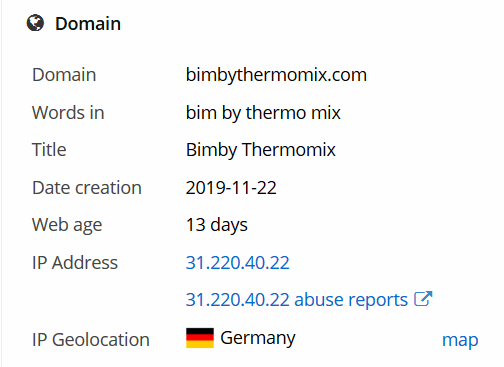Click the Date creation label
Image resolution: width=504 pixels, height=367 pixels.
pos(87,188)
